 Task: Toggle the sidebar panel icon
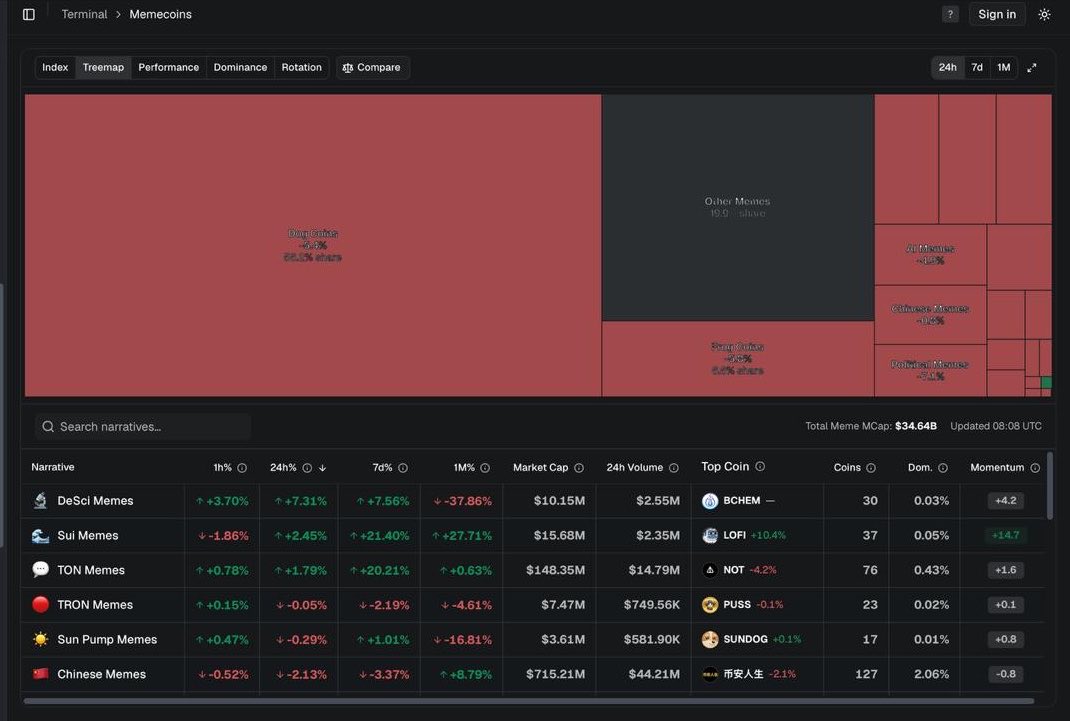[29, 14]
